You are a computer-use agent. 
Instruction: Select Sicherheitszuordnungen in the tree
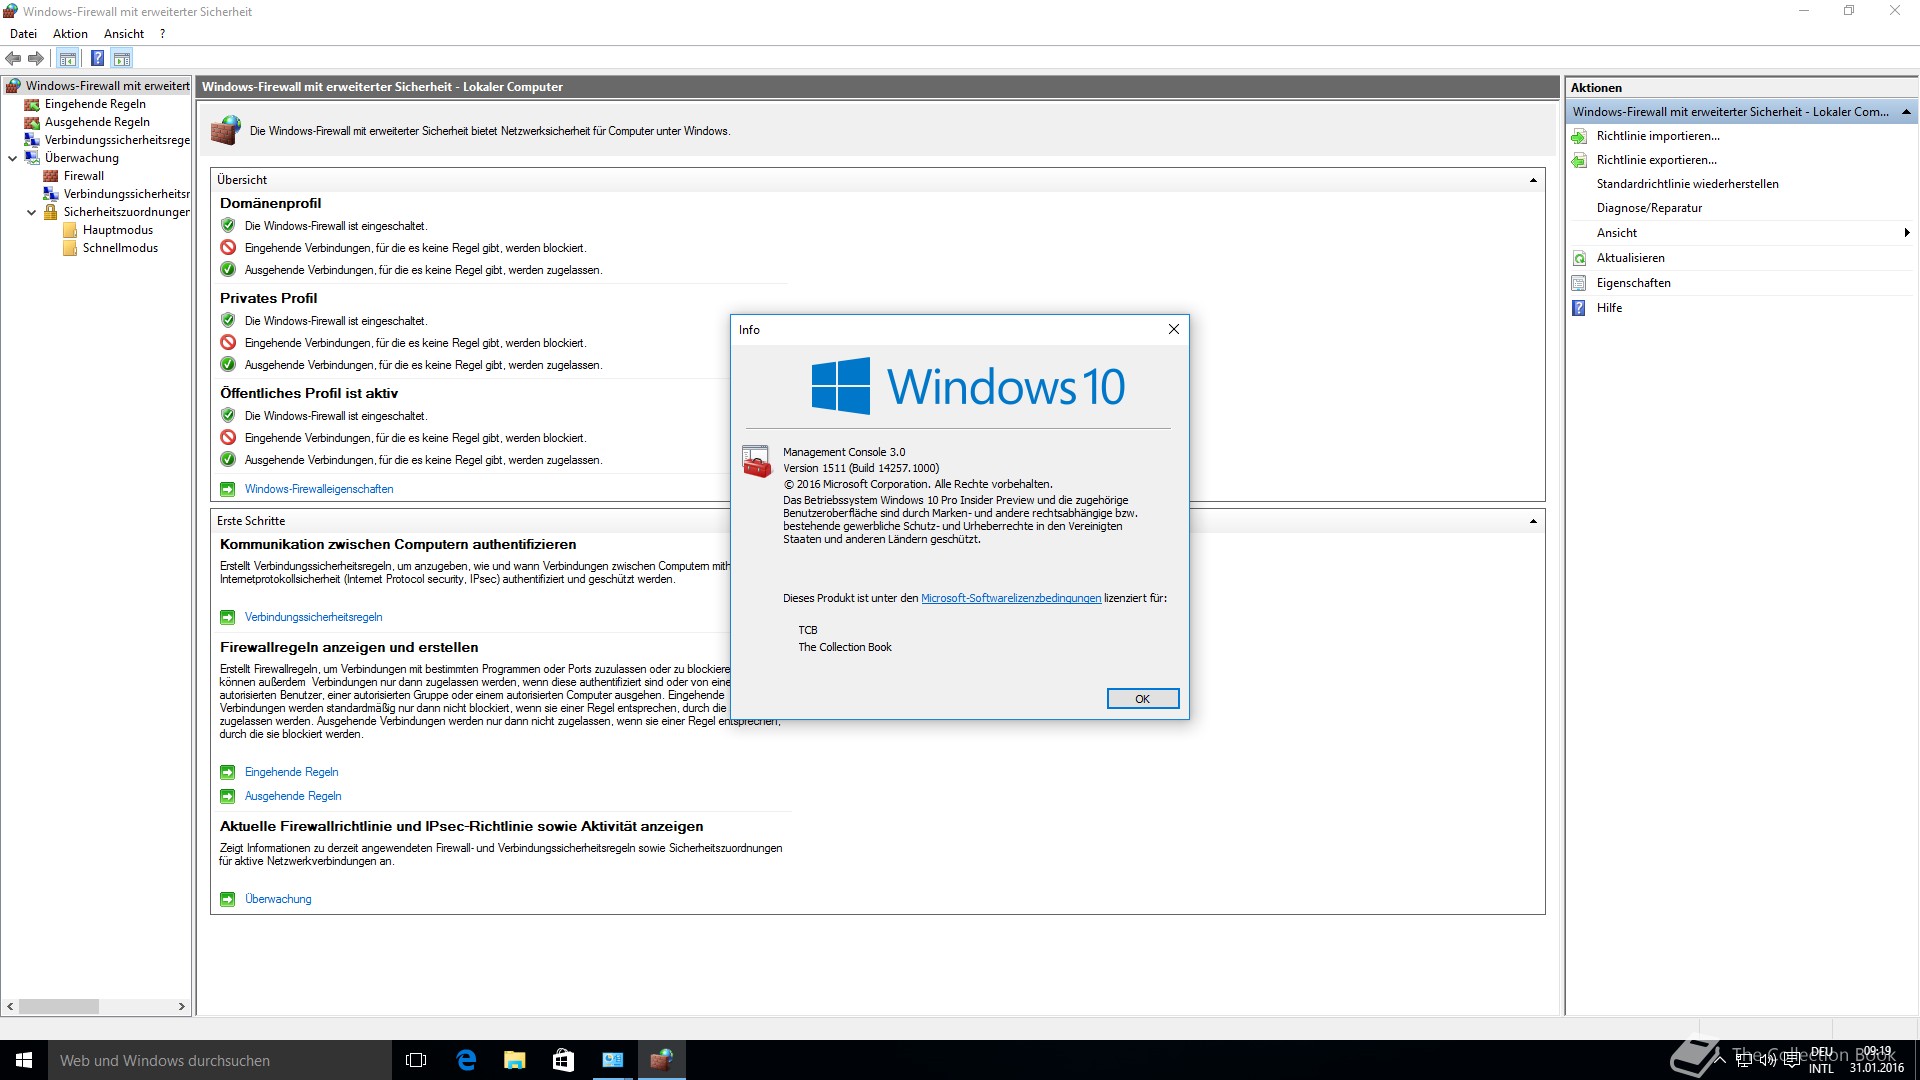126,212
